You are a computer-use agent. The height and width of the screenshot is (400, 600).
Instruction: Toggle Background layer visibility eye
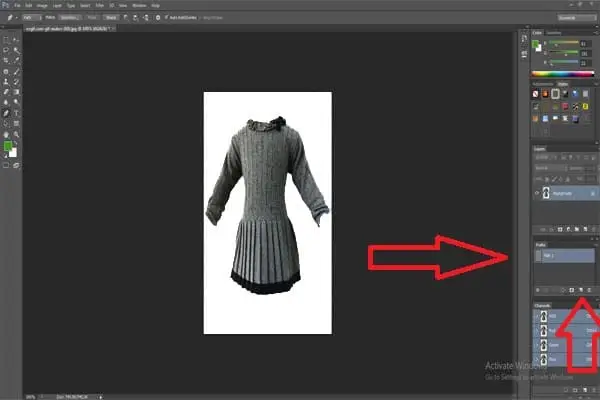click(537, 193)
